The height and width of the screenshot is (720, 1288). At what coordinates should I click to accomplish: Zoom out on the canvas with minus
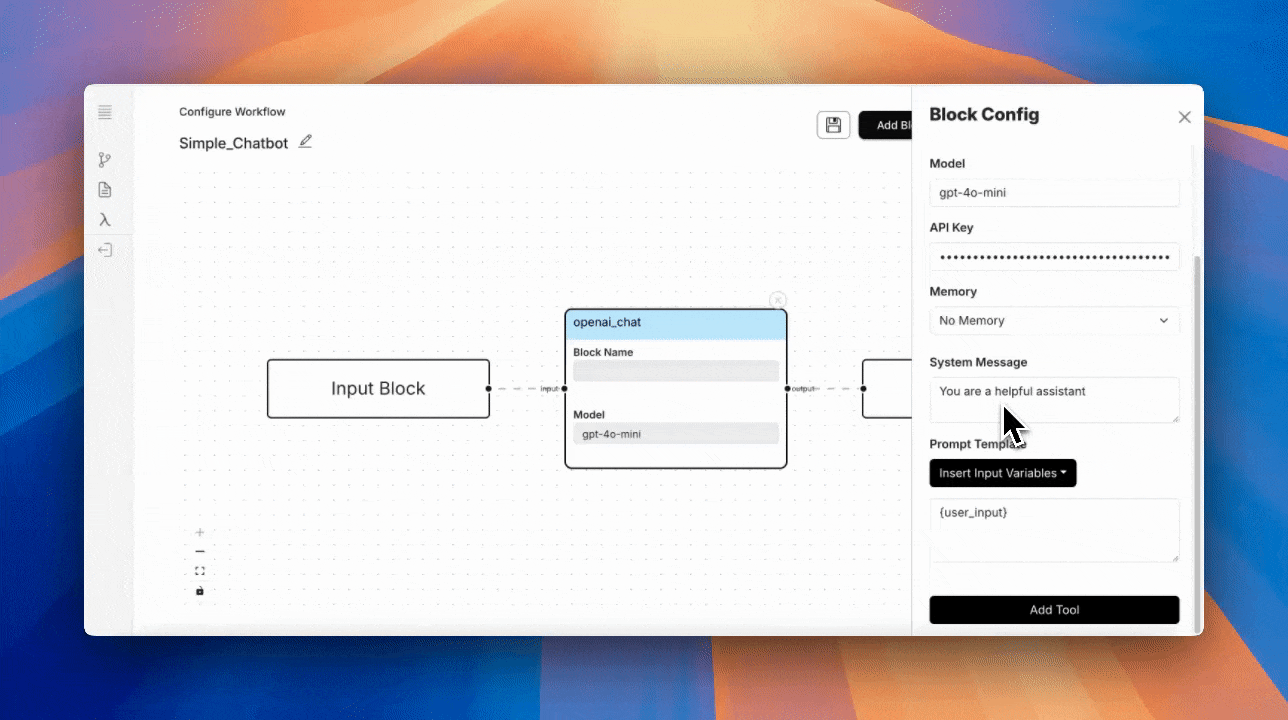200,552
